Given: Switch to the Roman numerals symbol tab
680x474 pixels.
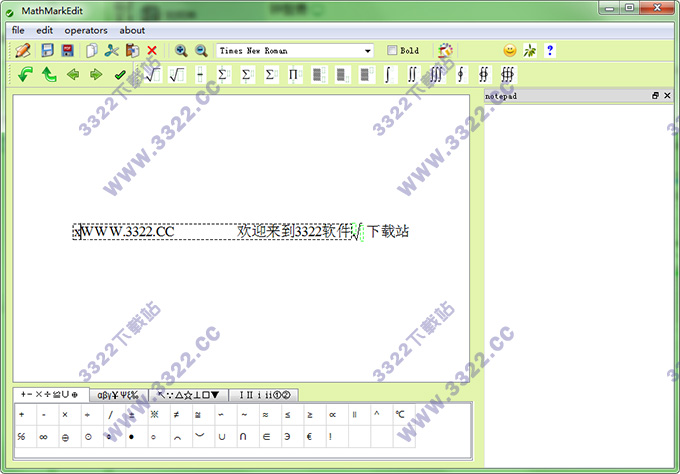Looking at the screenshot, I should pyautogui.click(x=264, y=395).
